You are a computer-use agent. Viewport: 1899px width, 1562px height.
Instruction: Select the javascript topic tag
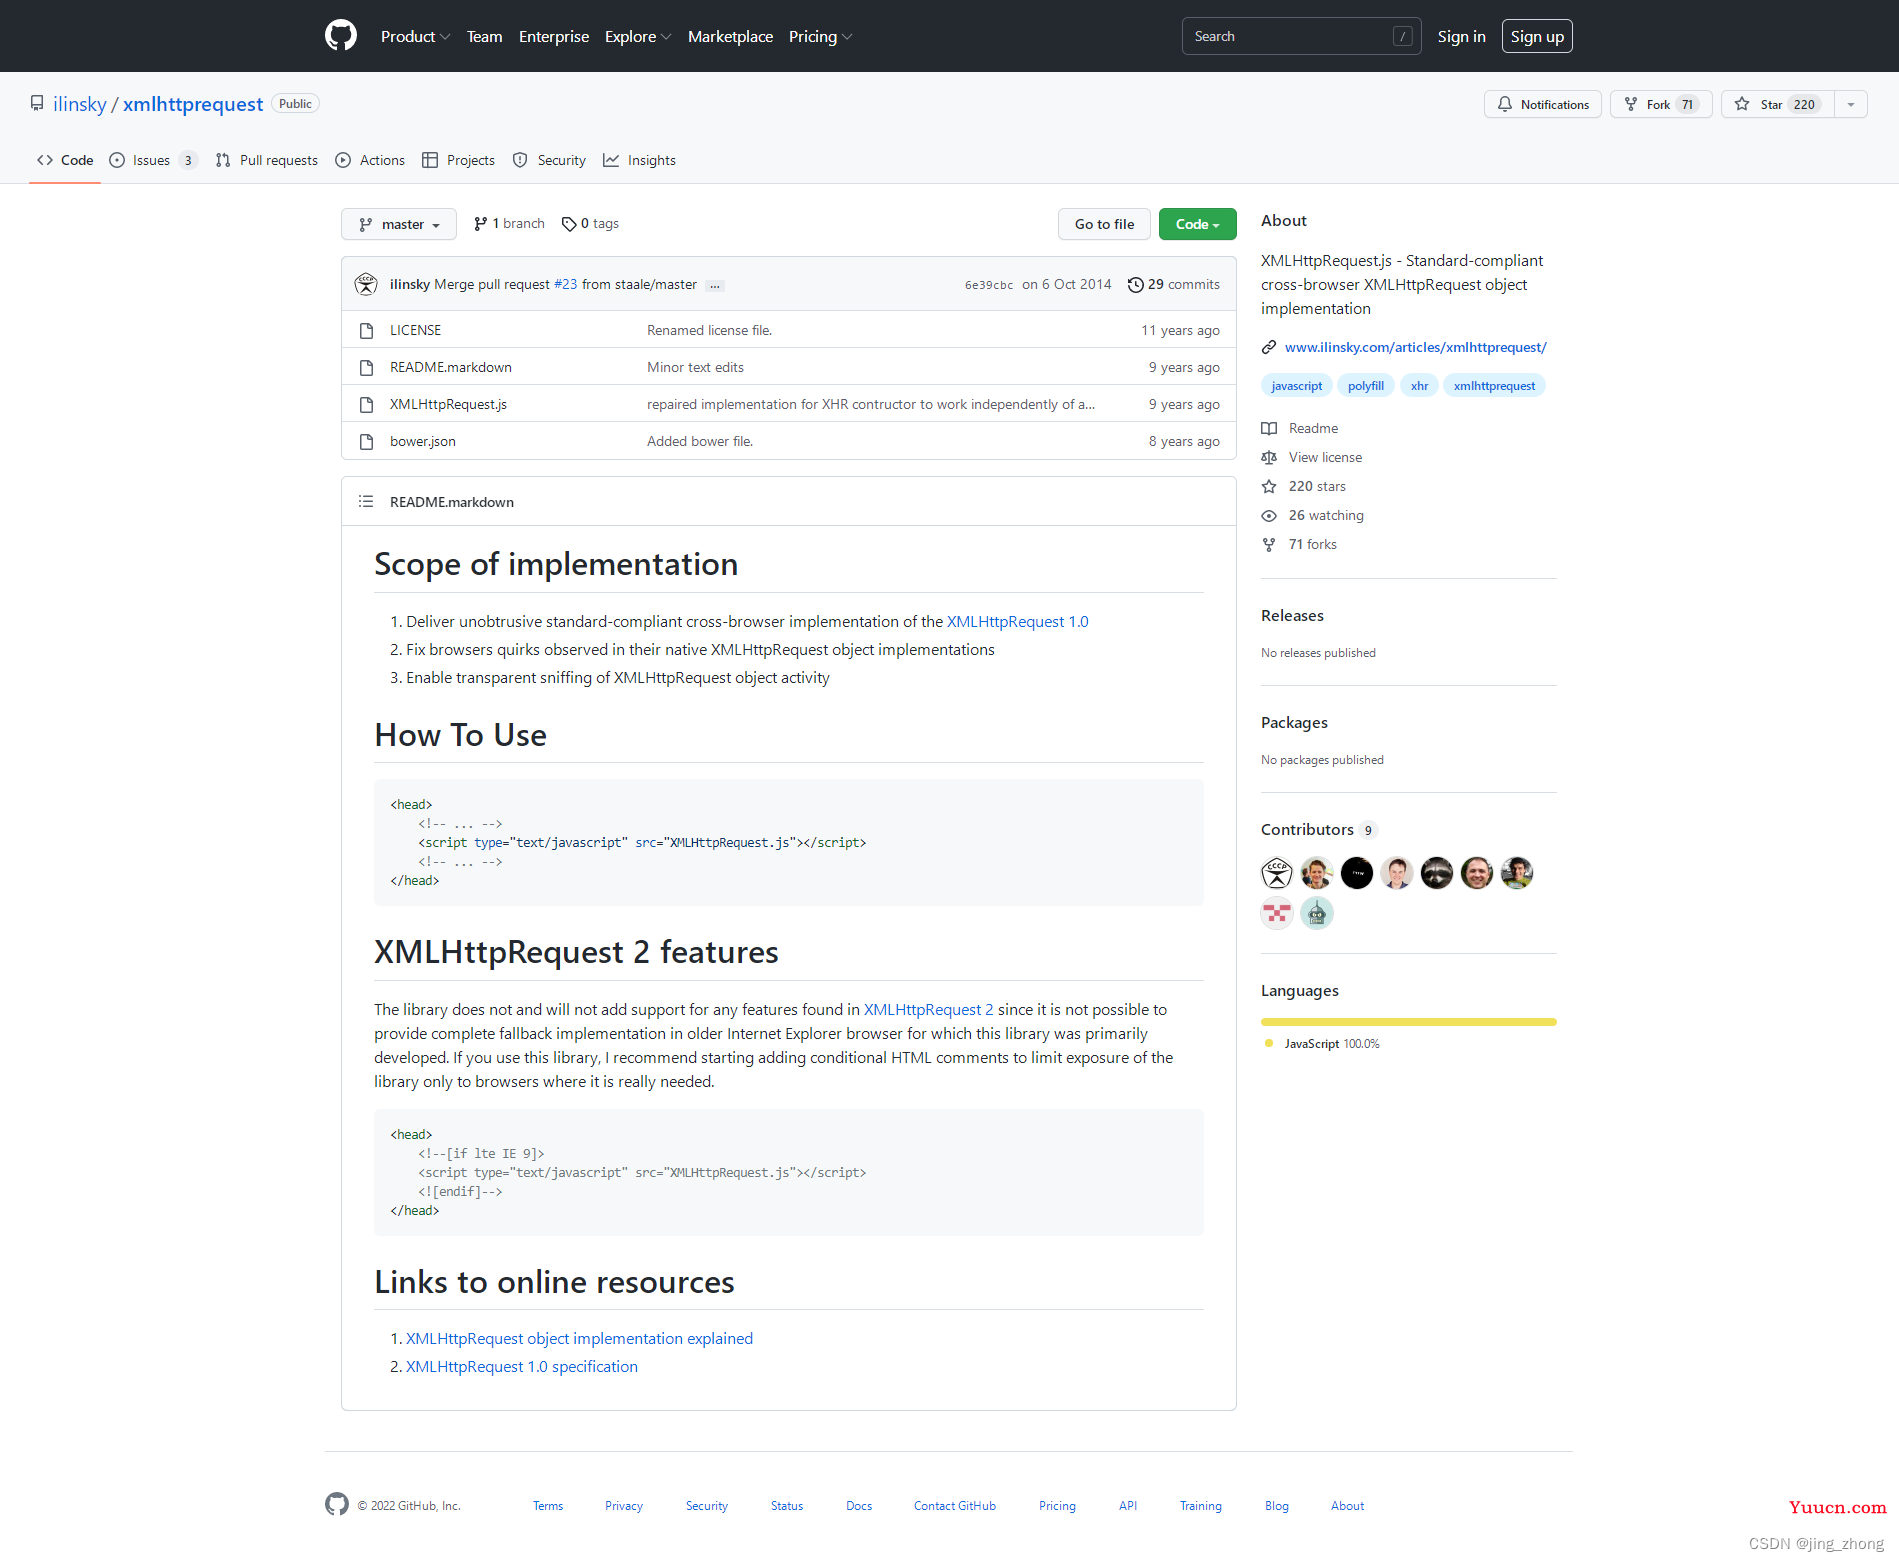point(1296,386)
